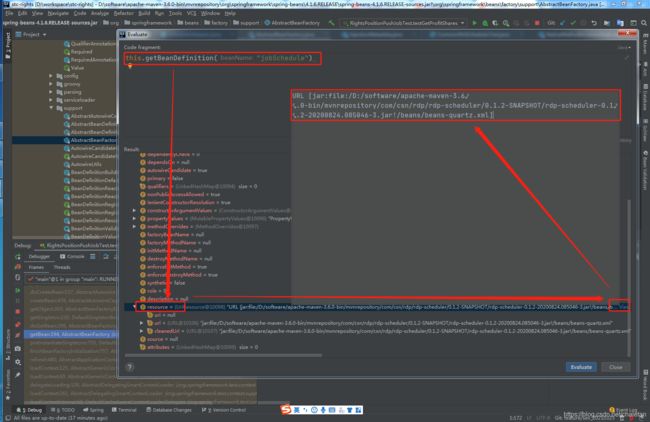Open the Version Control tool window
This screenshot has width=650, height=422.
(x=224, y=410)
